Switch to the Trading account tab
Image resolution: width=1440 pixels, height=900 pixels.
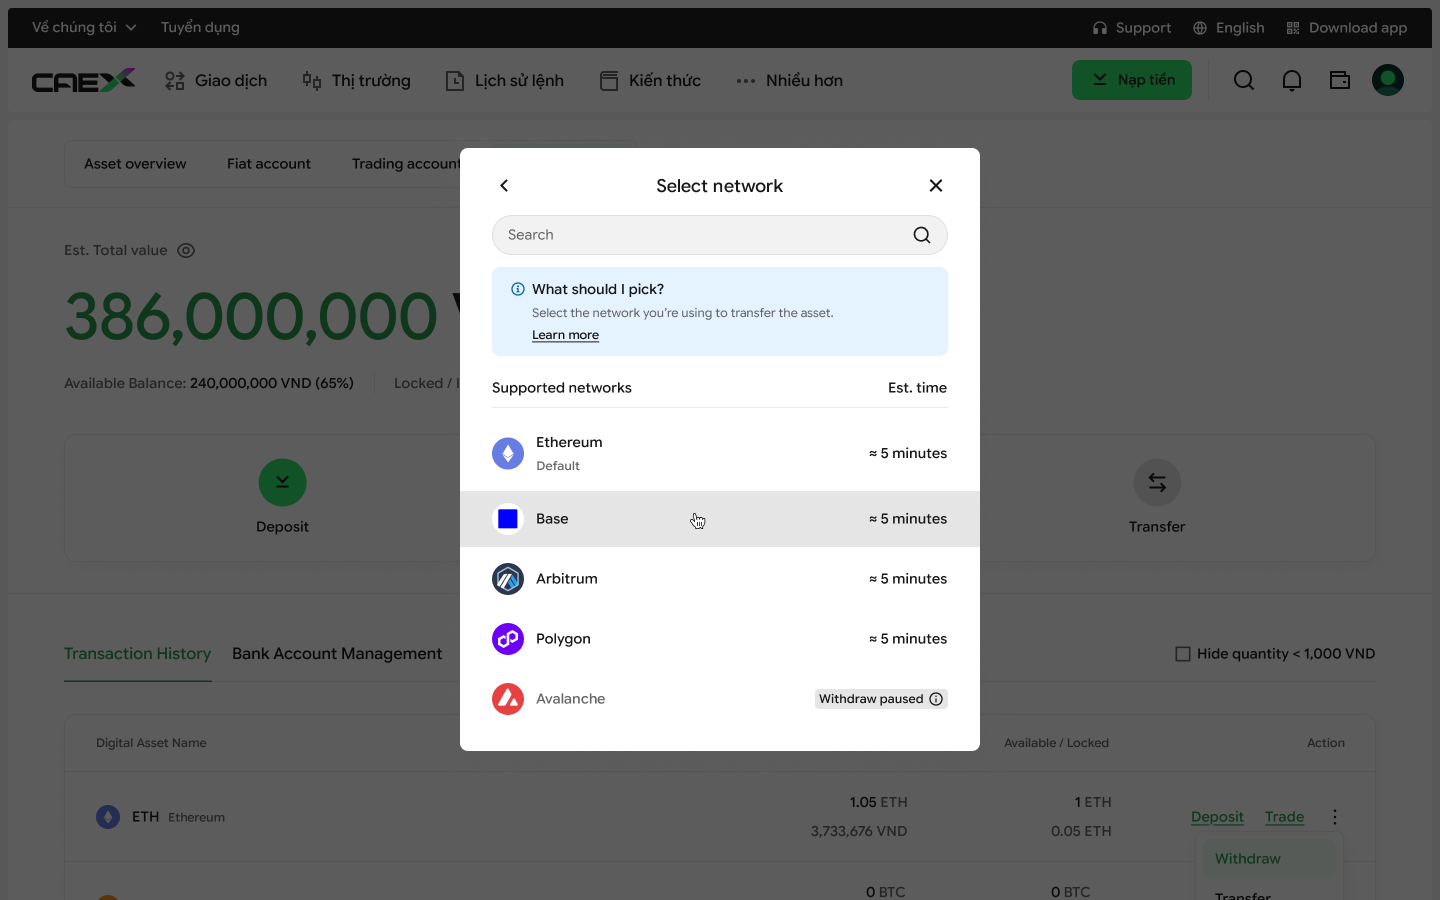point(406,164)
